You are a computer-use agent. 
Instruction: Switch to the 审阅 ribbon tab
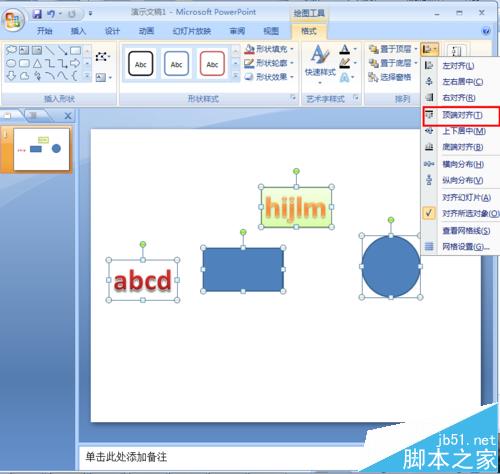pyautogui.click(x=237, y=31)
